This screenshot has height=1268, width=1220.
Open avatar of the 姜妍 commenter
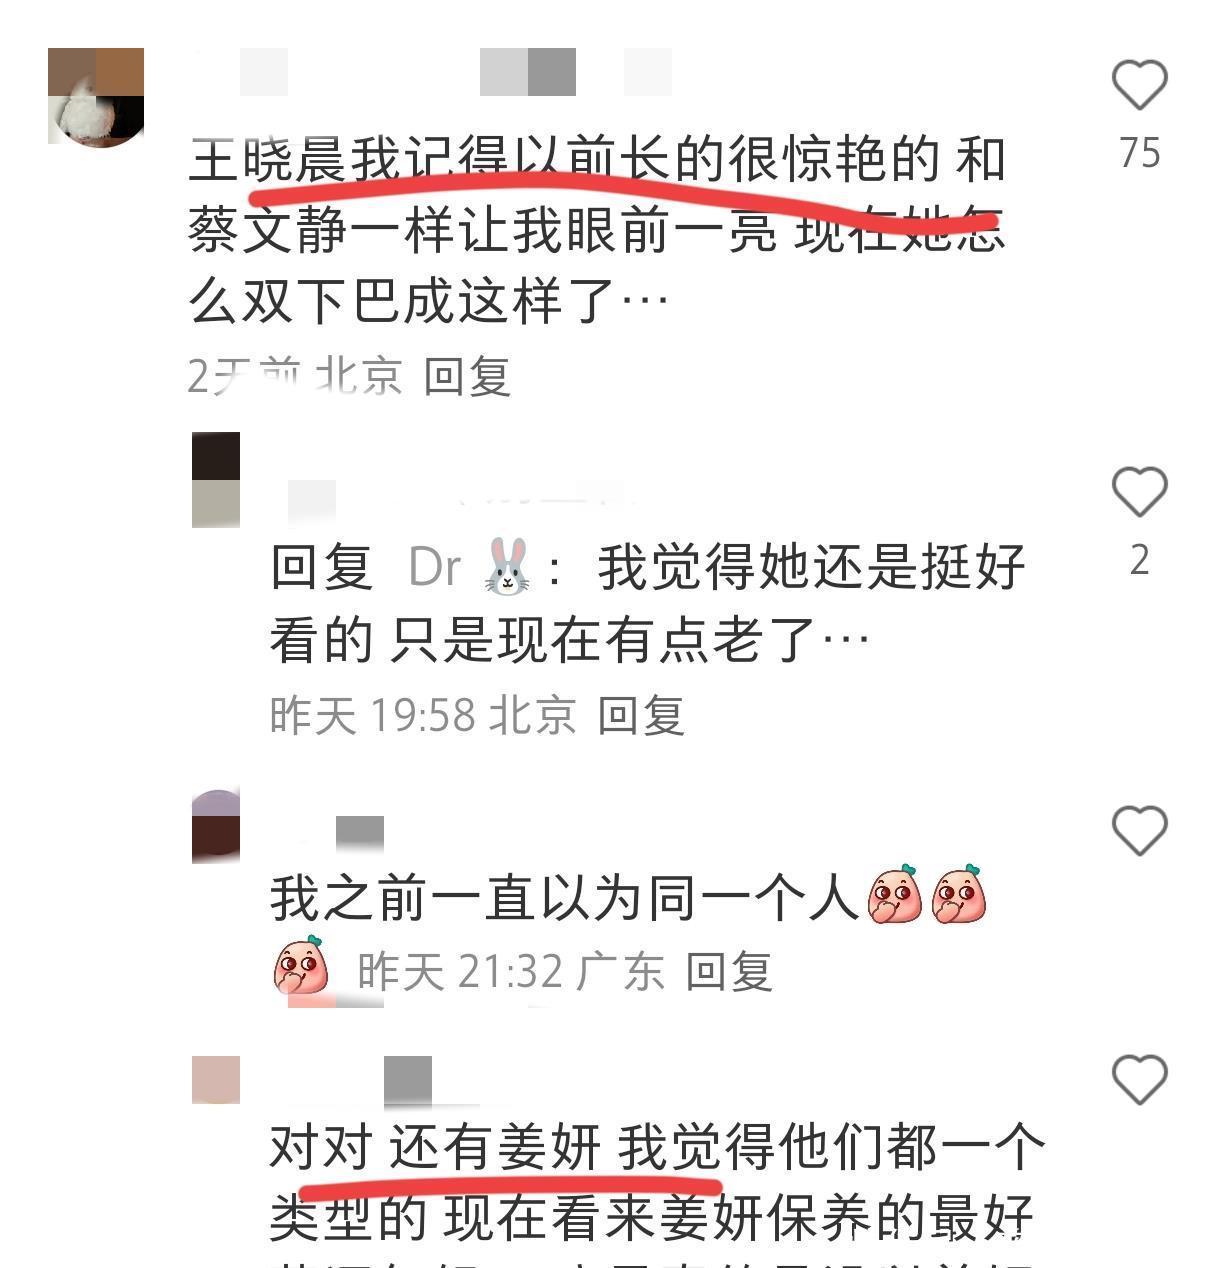[216, 1080]
